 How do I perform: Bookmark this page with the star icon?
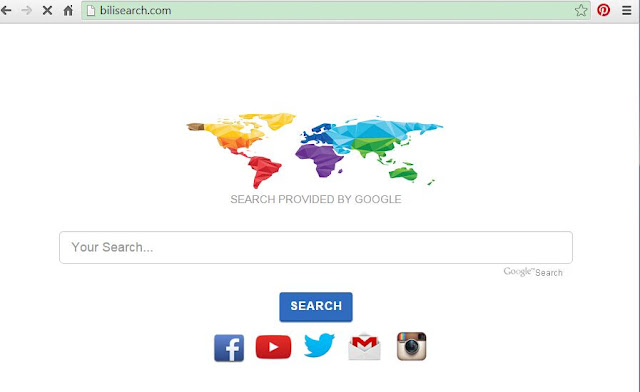[x=581, y=10]
